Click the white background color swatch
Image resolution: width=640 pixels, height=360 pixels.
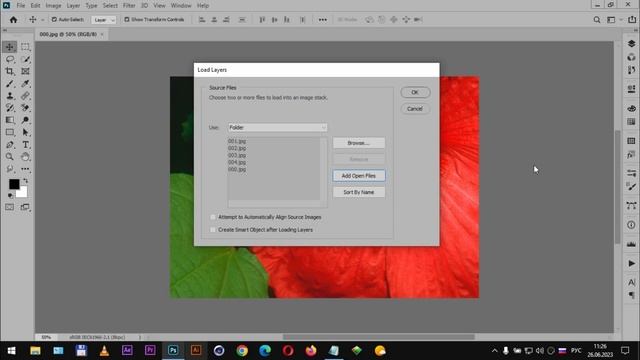22,192
